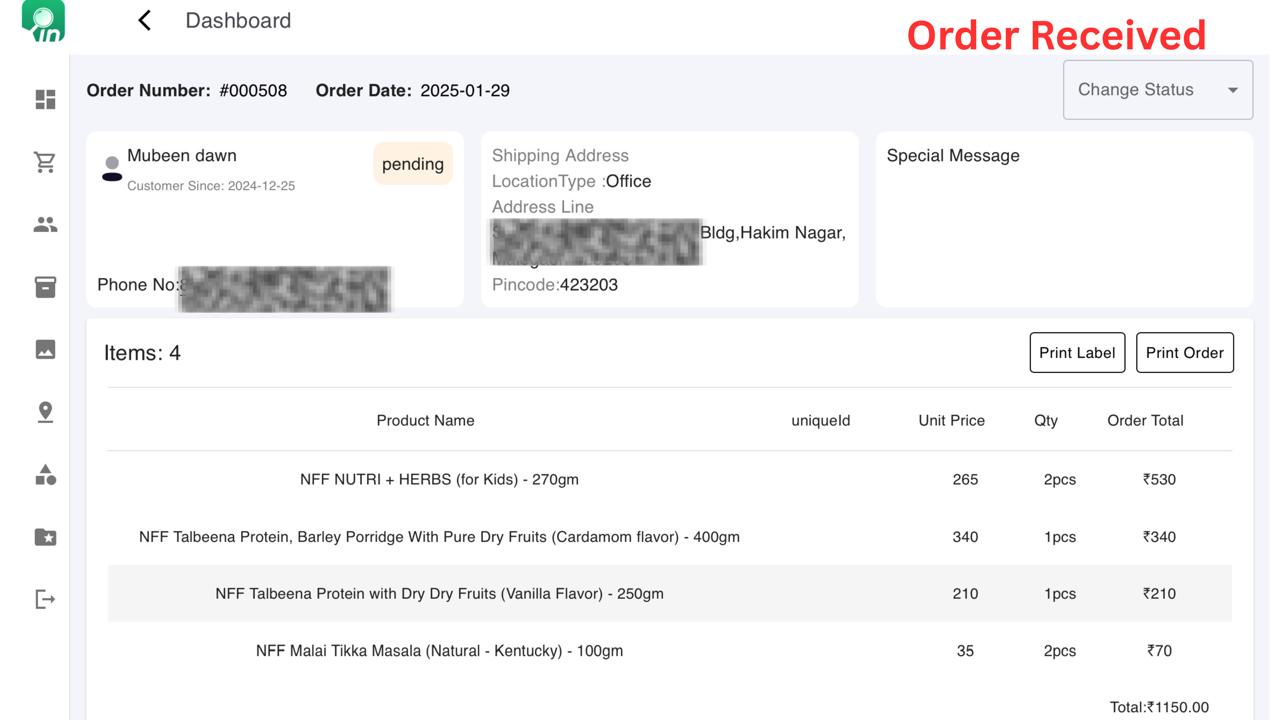Open the Change Status dropdown
Screen dimensions: 1280x720
[x=1157, y=90]
